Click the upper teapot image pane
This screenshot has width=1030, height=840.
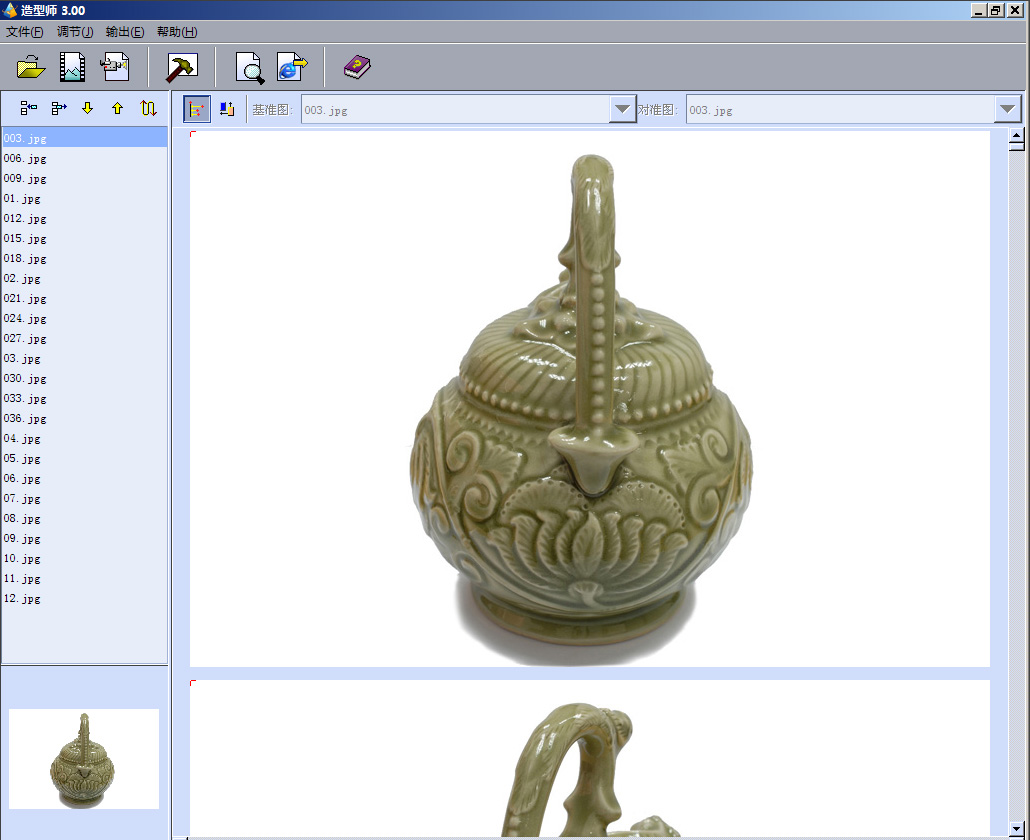[x=590, y=399]
